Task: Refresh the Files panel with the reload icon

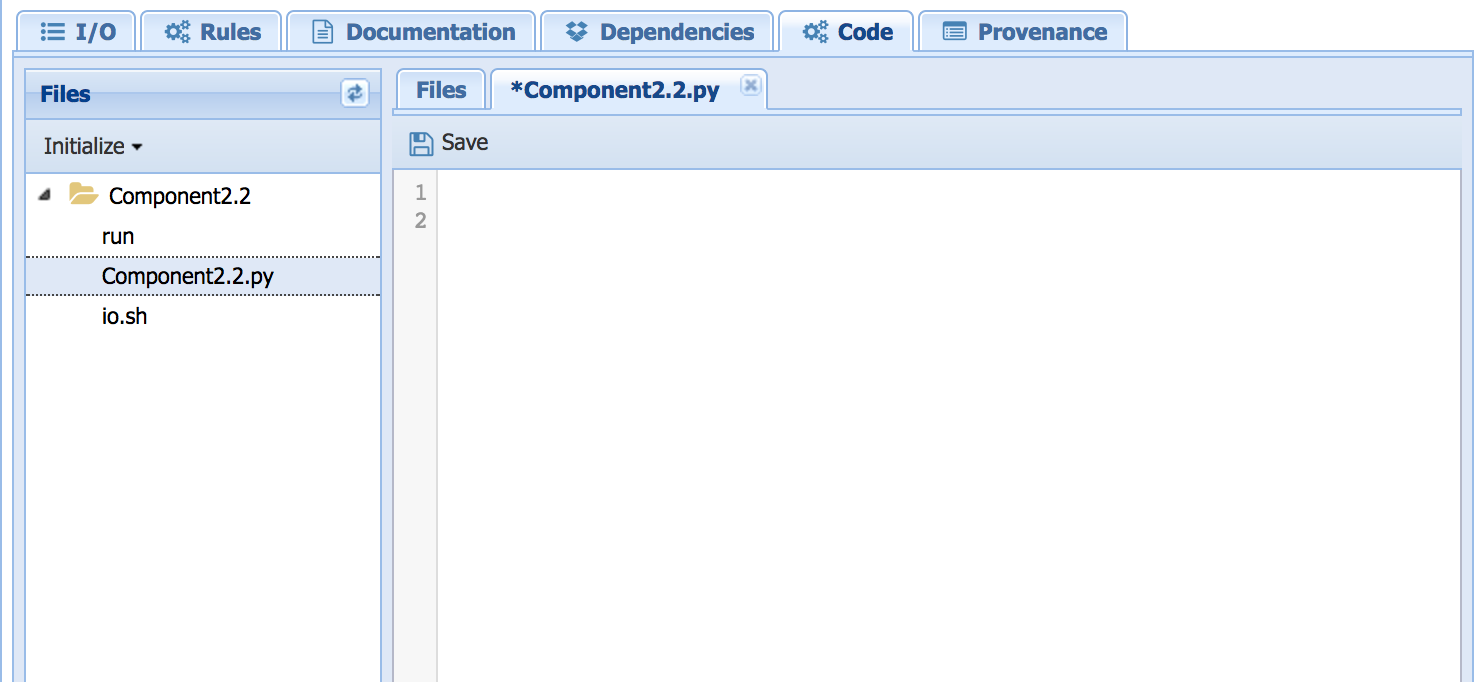Action: (354, 93)
